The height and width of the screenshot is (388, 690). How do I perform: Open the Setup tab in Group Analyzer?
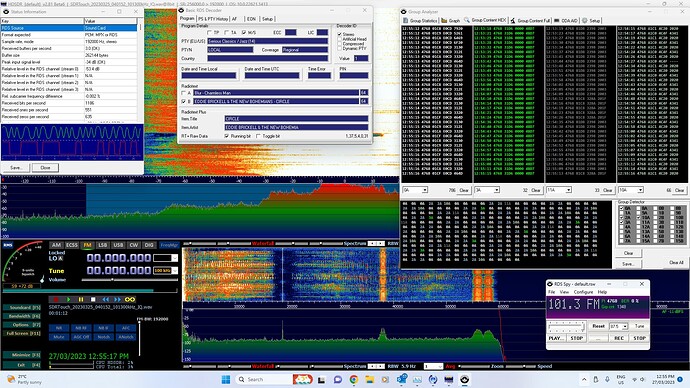click(x=591, y=21)
